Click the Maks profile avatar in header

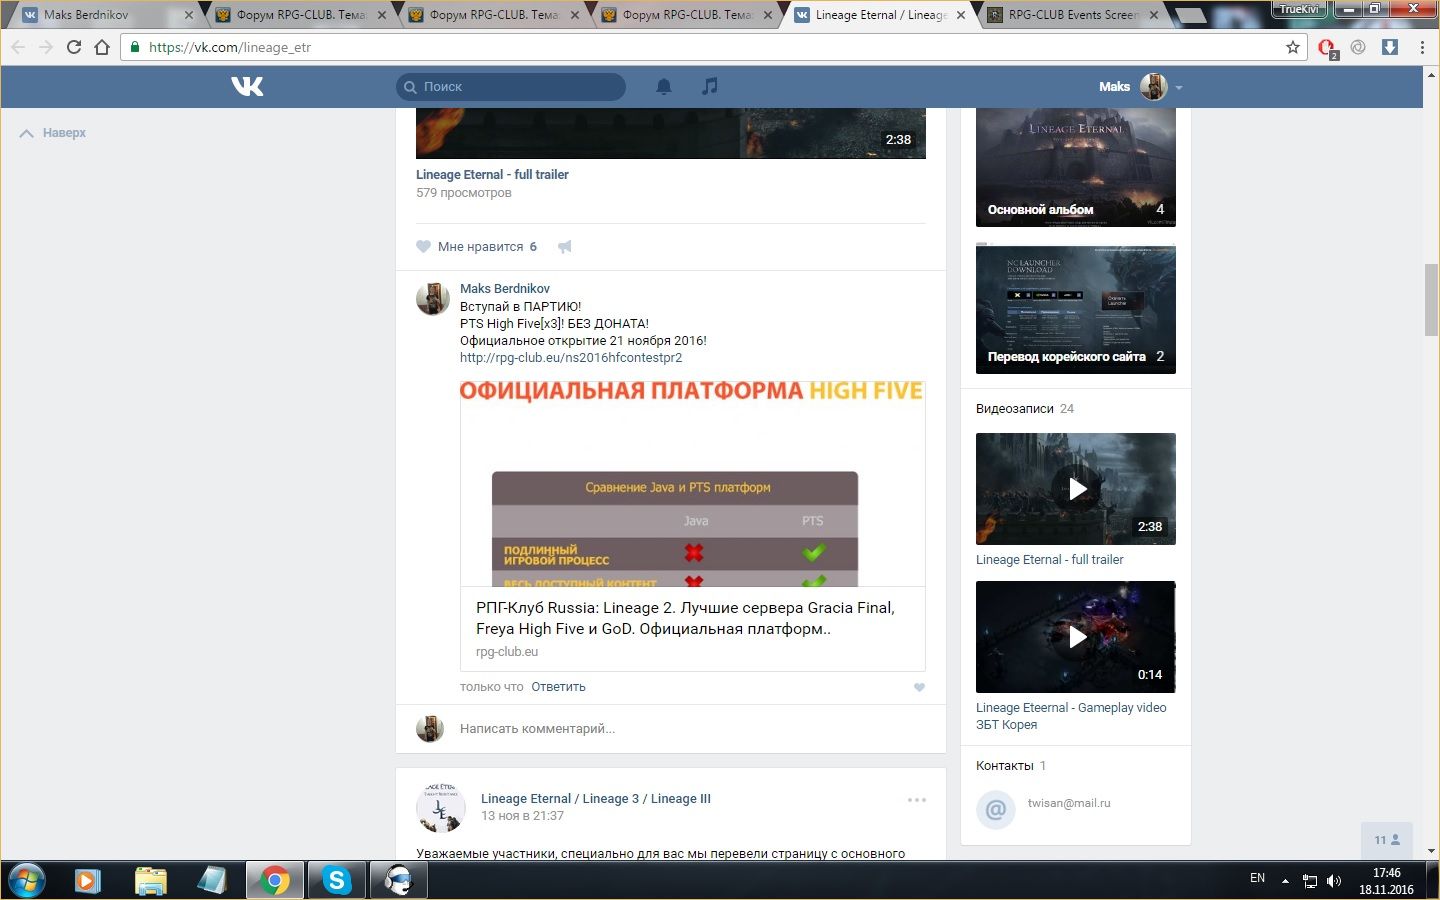point(1153,87)
